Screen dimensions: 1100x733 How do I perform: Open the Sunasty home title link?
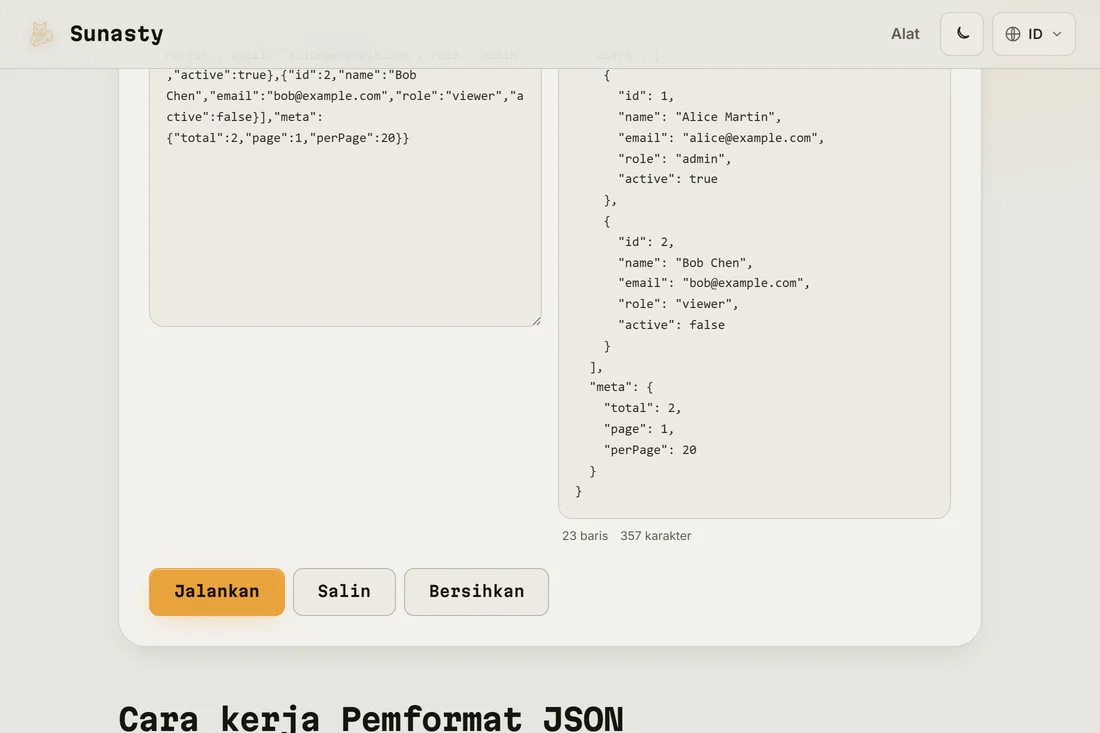116,34
